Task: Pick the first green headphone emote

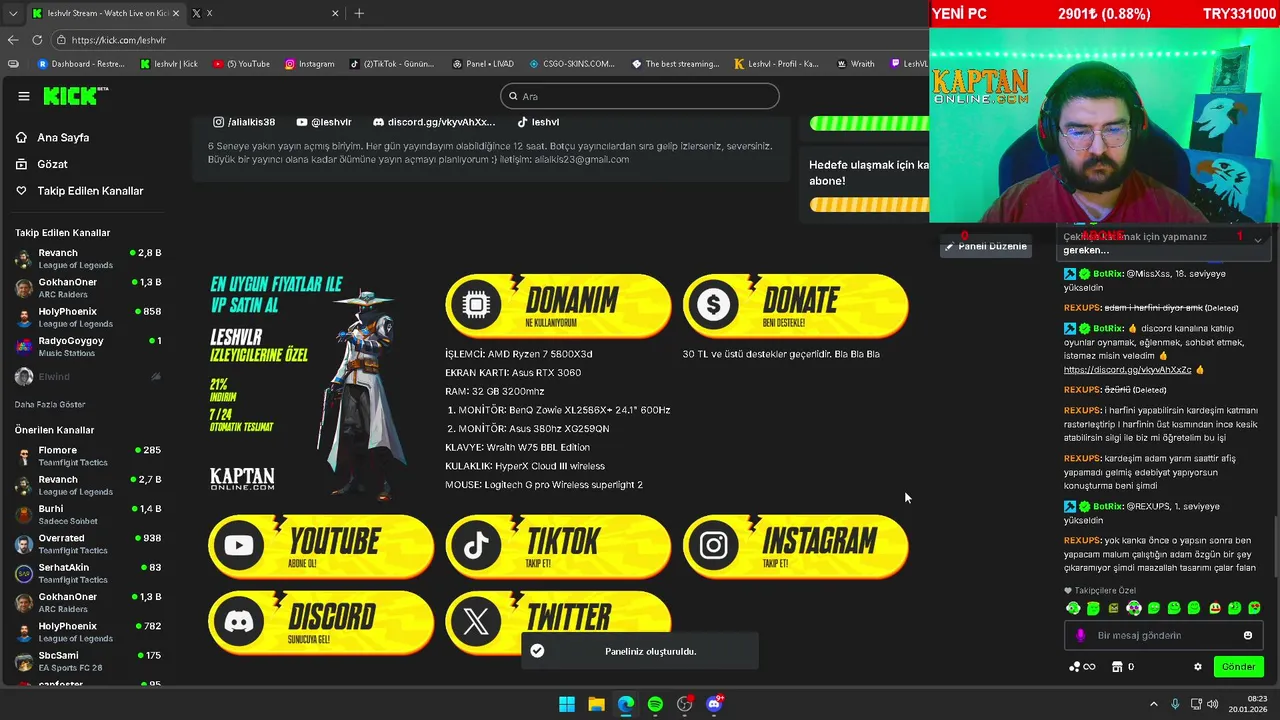Action: point(1073,608)
